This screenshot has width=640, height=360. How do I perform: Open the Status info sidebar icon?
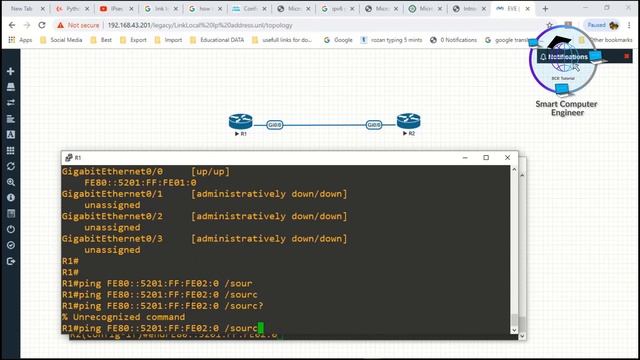coord(11,198)
